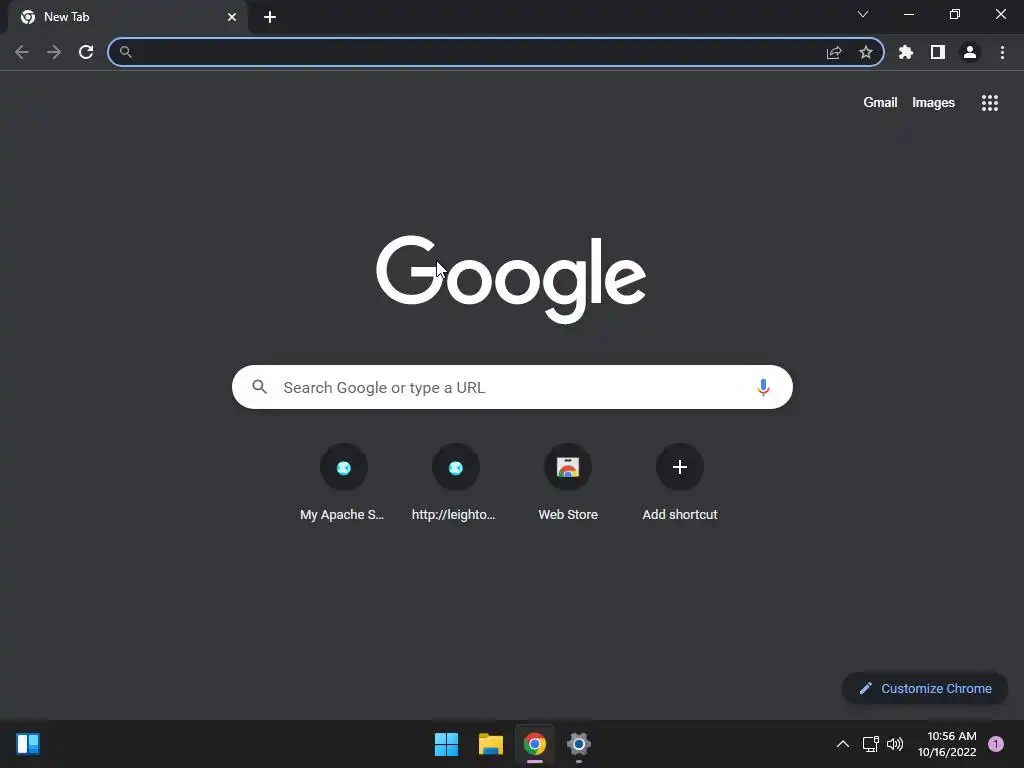Click the Google logo
The height and width of the screenshot is (768, 1024).
tap(511, 280)
